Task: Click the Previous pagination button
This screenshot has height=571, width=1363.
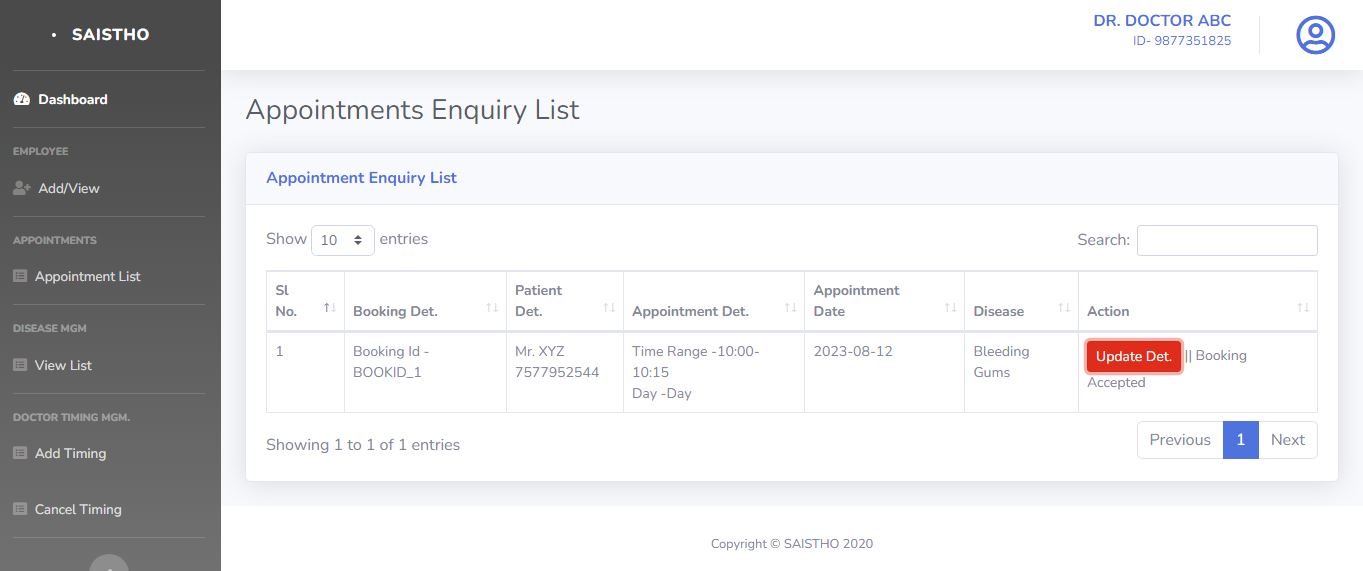Action: 1179,440
